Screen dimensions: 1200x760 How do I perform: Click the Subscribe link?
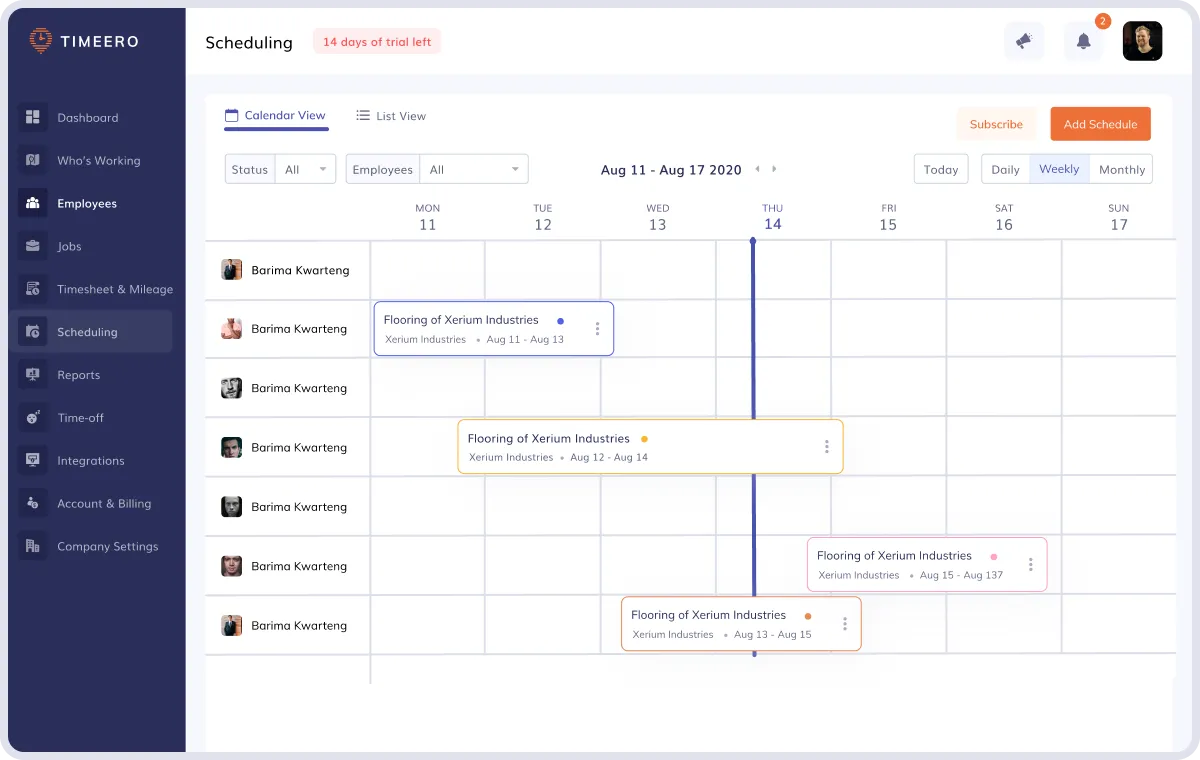click(x=996, y=123)
